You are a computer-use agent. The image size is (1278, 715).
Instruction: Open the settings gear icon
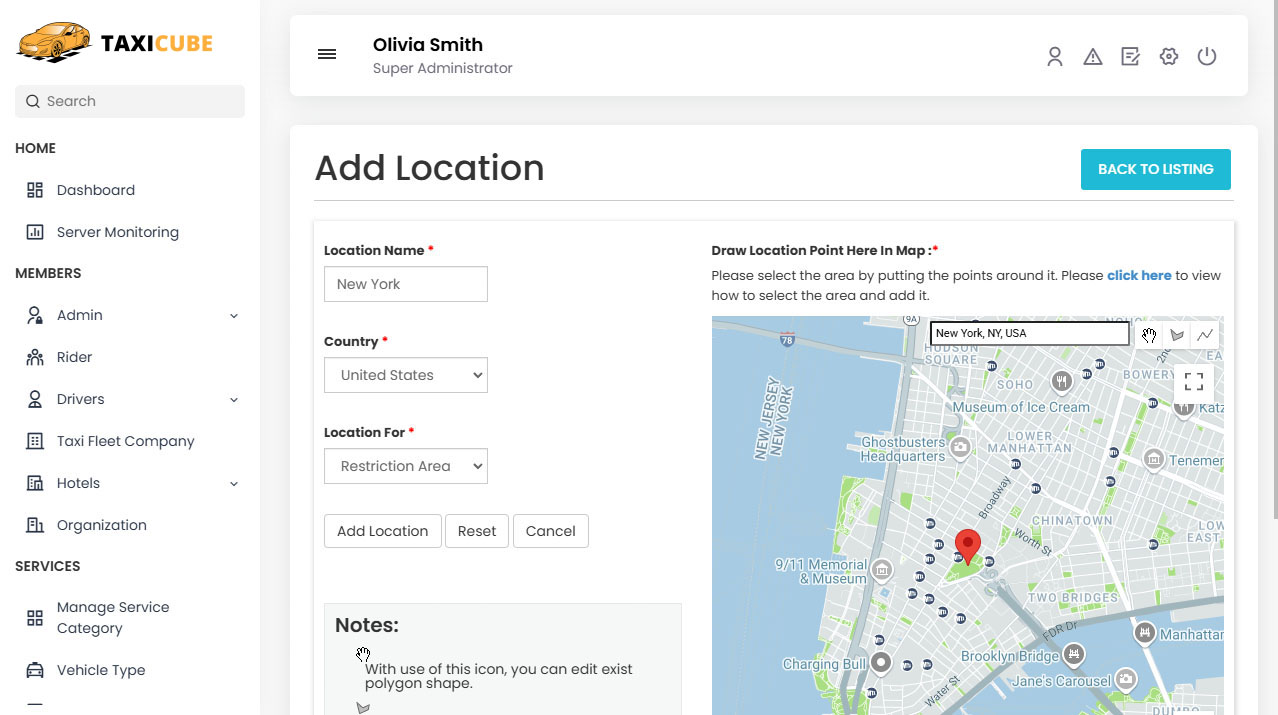point(1168,57)
